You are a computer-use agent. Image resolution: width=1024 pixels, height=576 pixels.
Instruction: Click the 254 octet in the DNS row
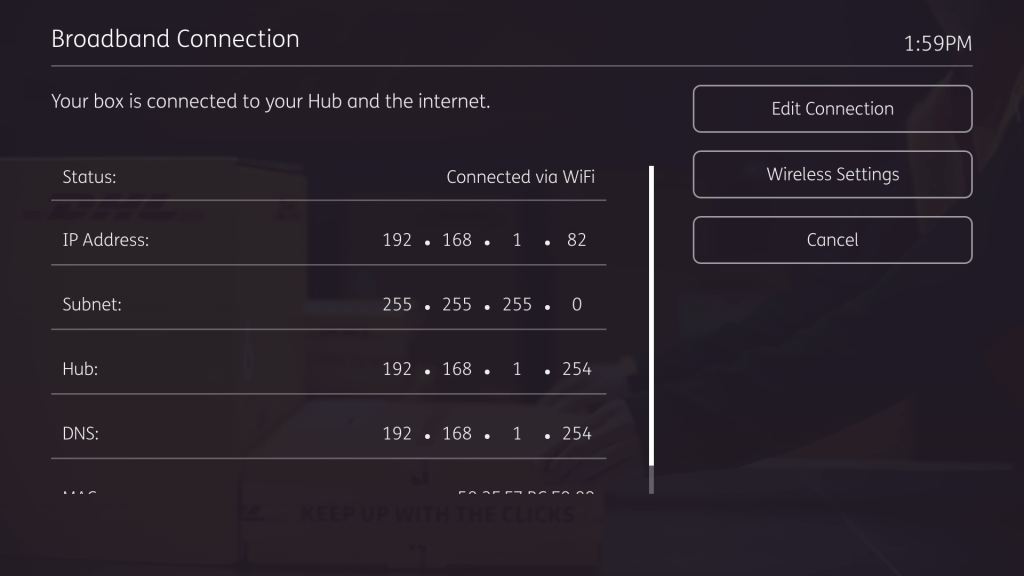click(x=577, y=434)
